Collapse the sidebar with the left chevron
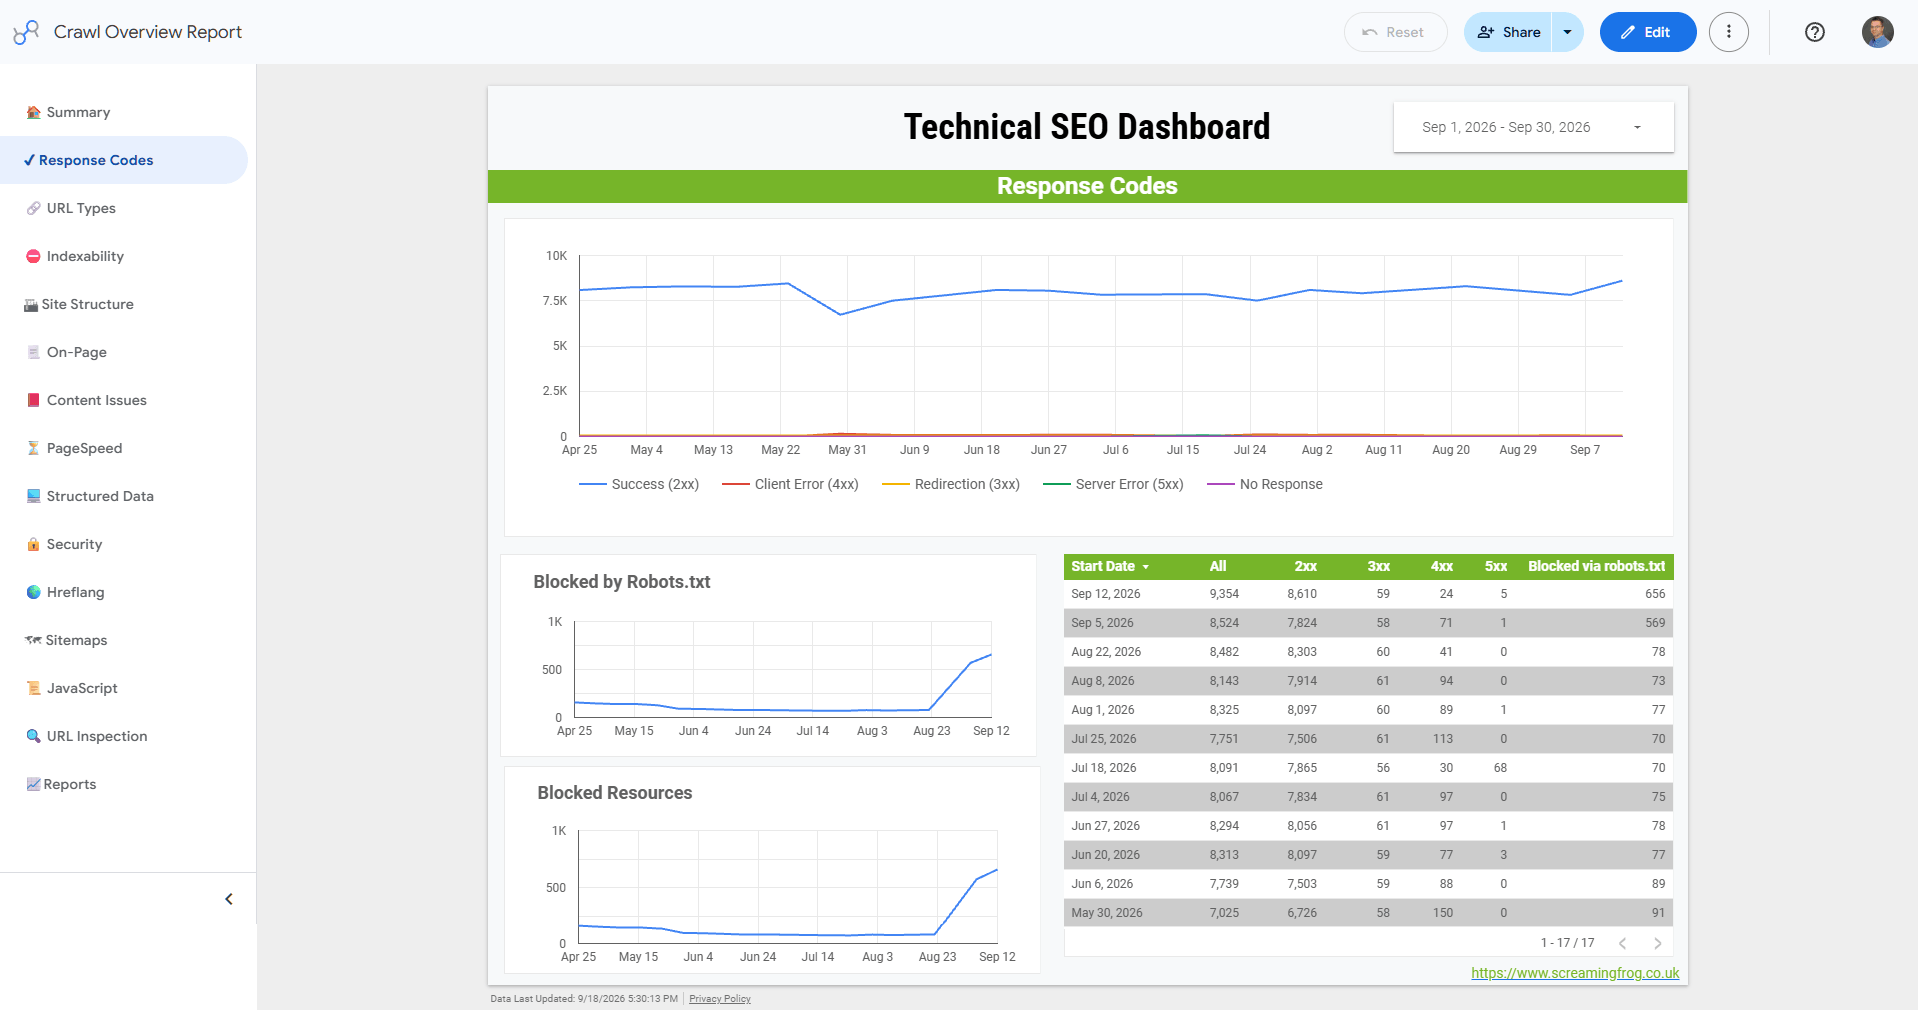 click(x=229, y=899)
